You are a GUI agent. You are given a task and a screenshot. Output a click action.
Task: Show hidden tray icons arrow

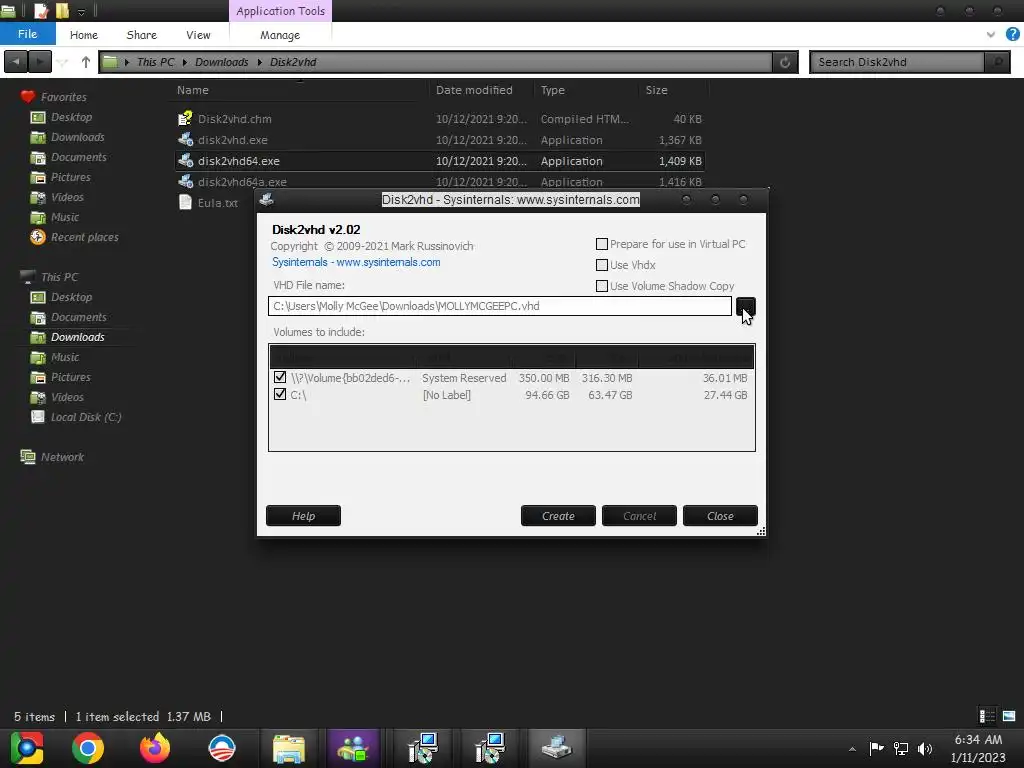point(852,749)
